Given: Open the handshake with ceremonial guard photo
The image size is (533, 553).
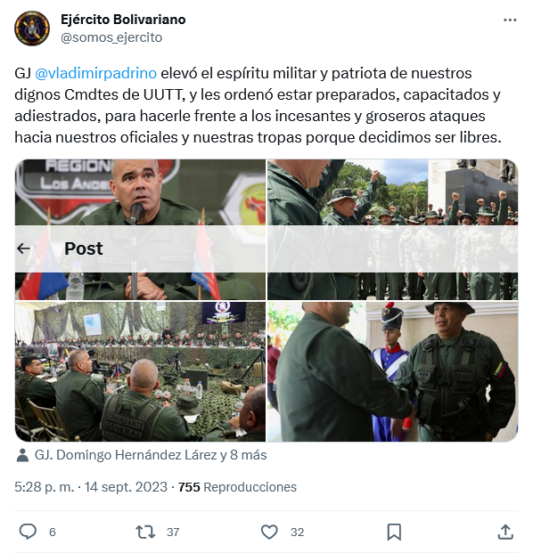Looking at the screenshot, I should click(393, 371).
